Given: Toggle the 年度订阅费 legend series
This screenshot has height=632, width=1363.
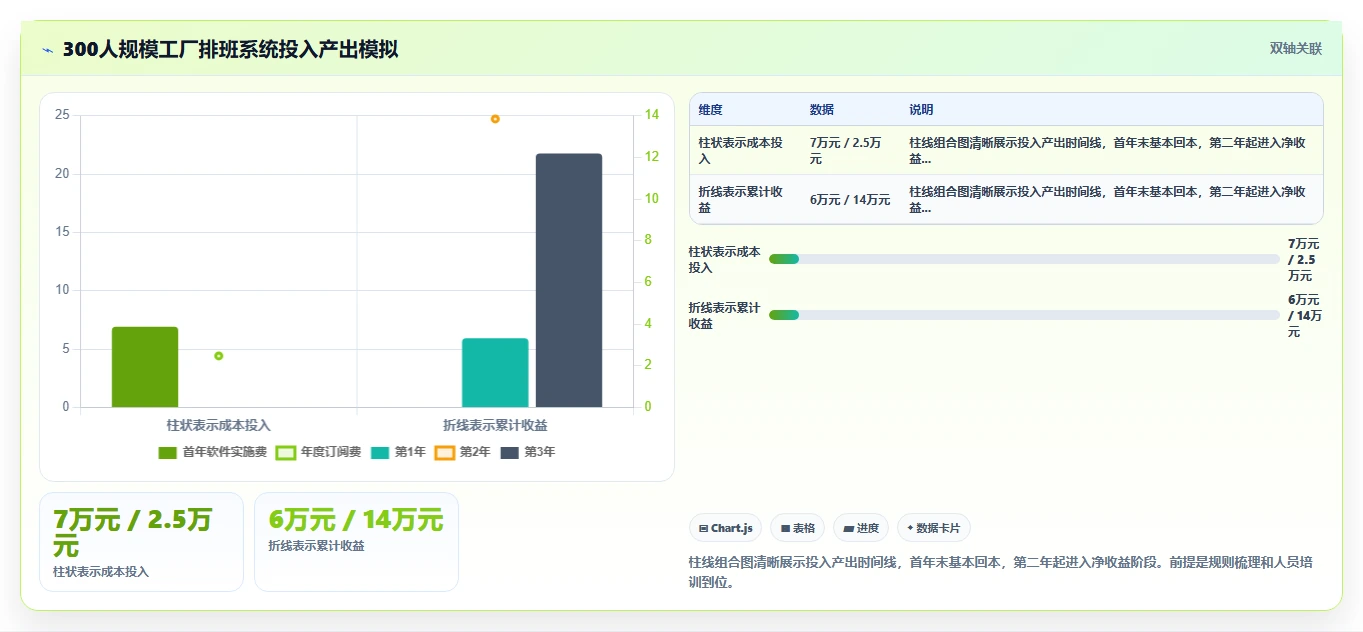Looking at the screenshot, I should pos(318,452).
